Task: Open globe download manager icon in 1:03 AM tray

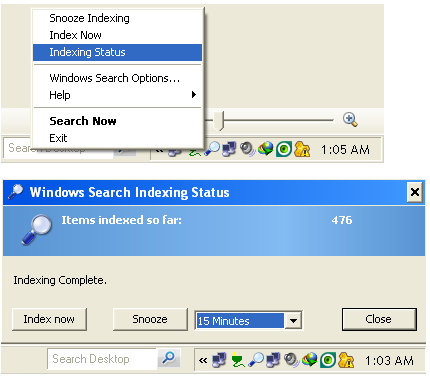Action: pyautogui.click(x=310, y=360)
